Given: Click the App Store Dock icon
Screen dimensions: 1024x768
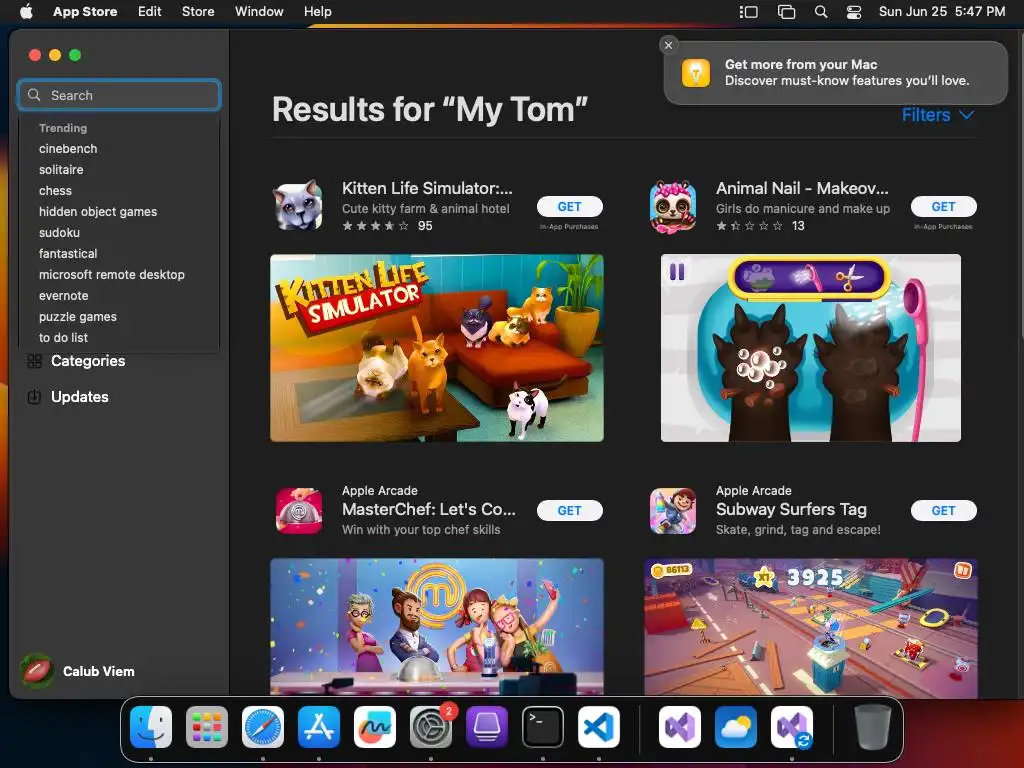Looking at the screenshot, I should (x=319, y=727).
